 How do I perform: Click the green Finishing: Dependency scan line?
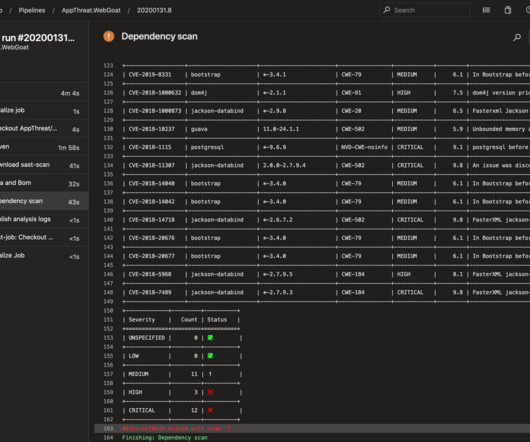(165, 438)
